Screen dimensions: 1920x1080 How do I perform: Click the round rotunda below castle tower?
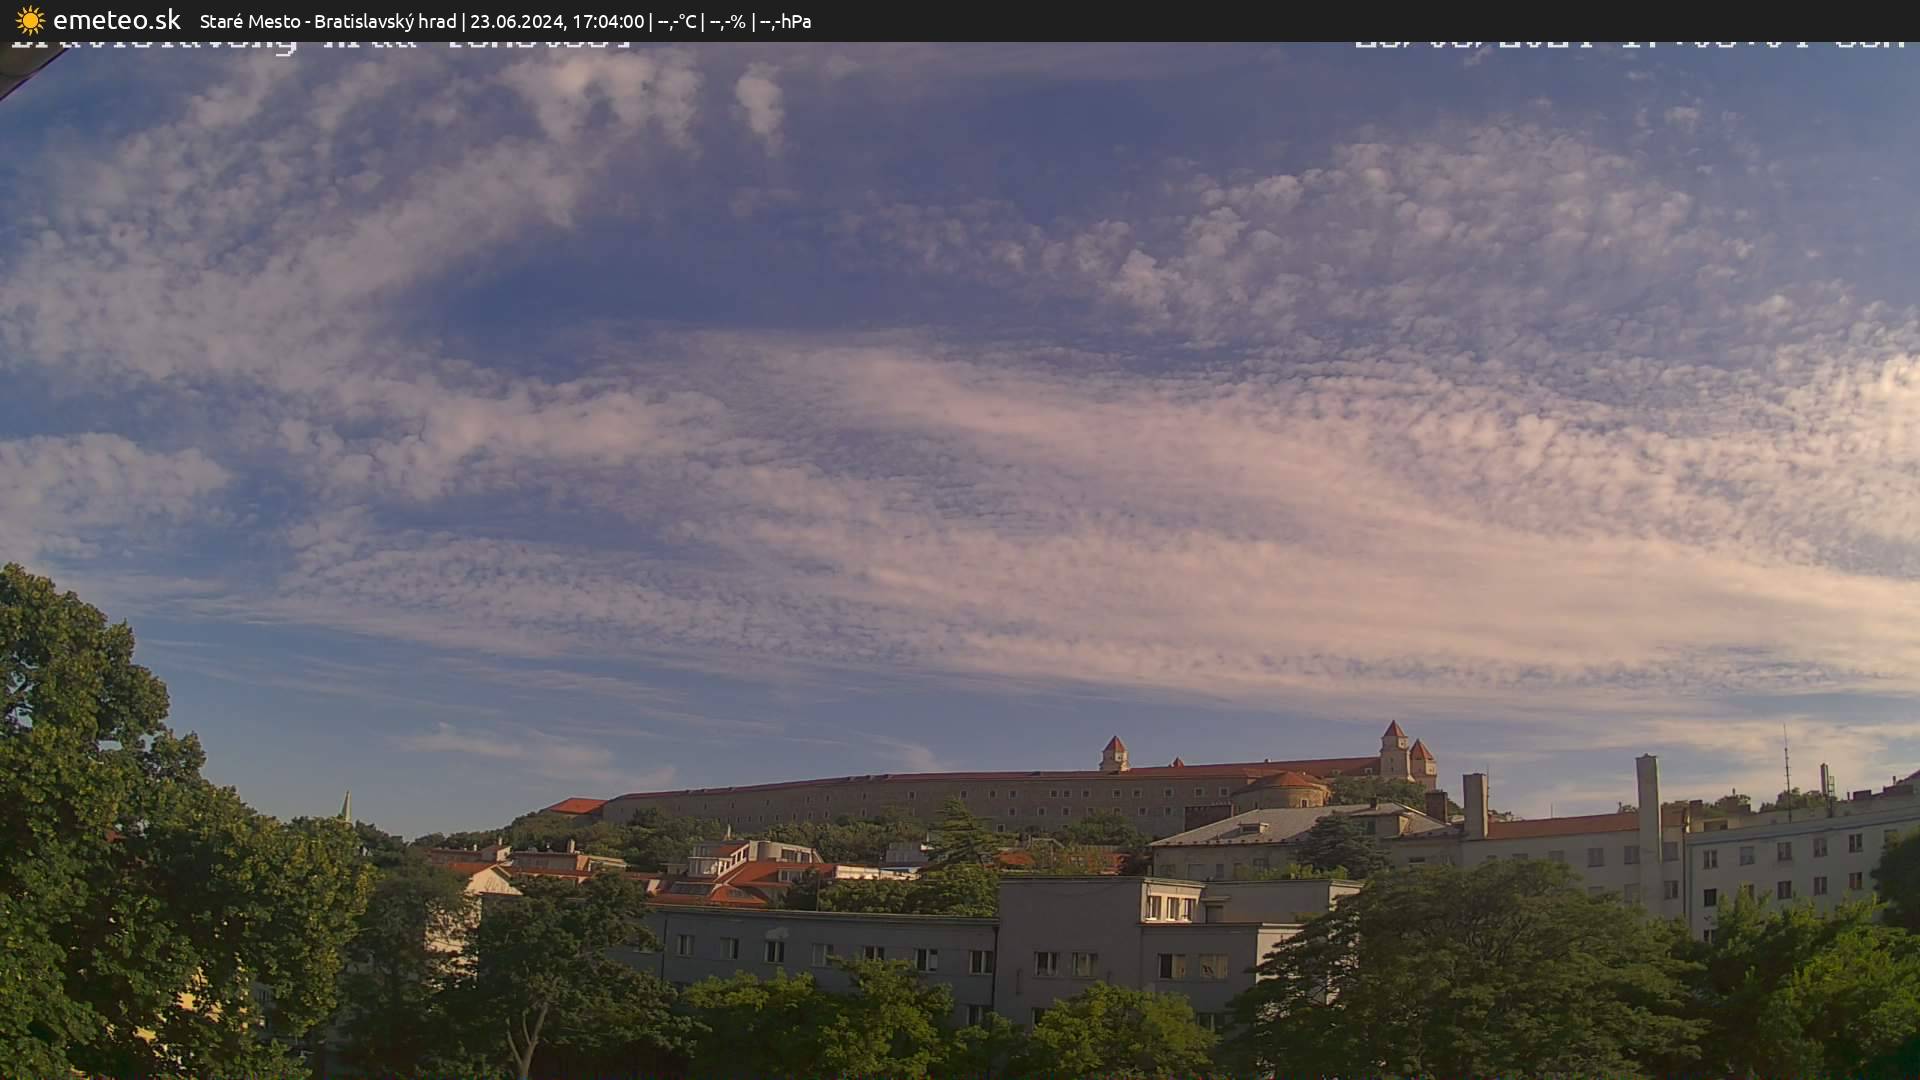tap(1283, 792)
